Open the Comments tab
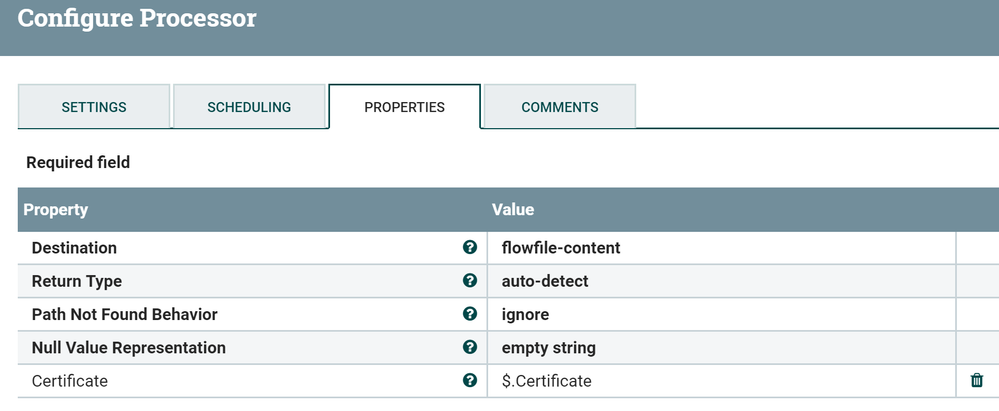The height and width of the screenshot is (411, 999). [559, 106]
